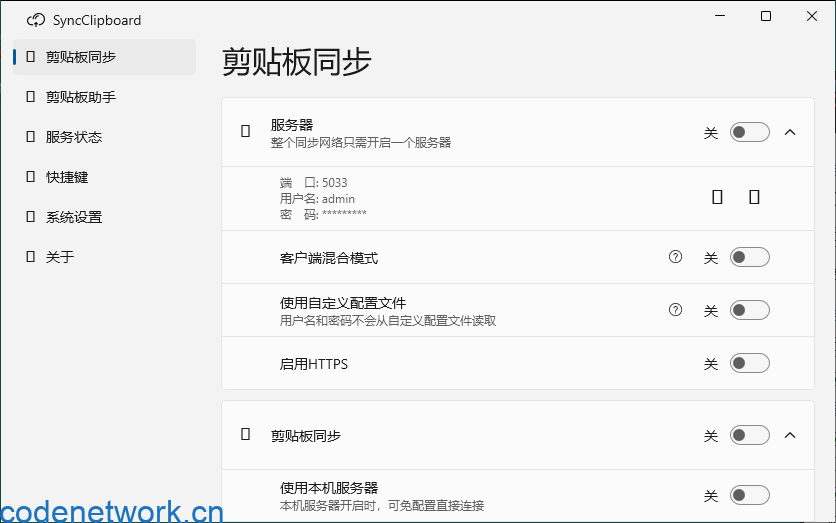Open 剪贴板助手 in the sidebar

click(x=104, y=97)
